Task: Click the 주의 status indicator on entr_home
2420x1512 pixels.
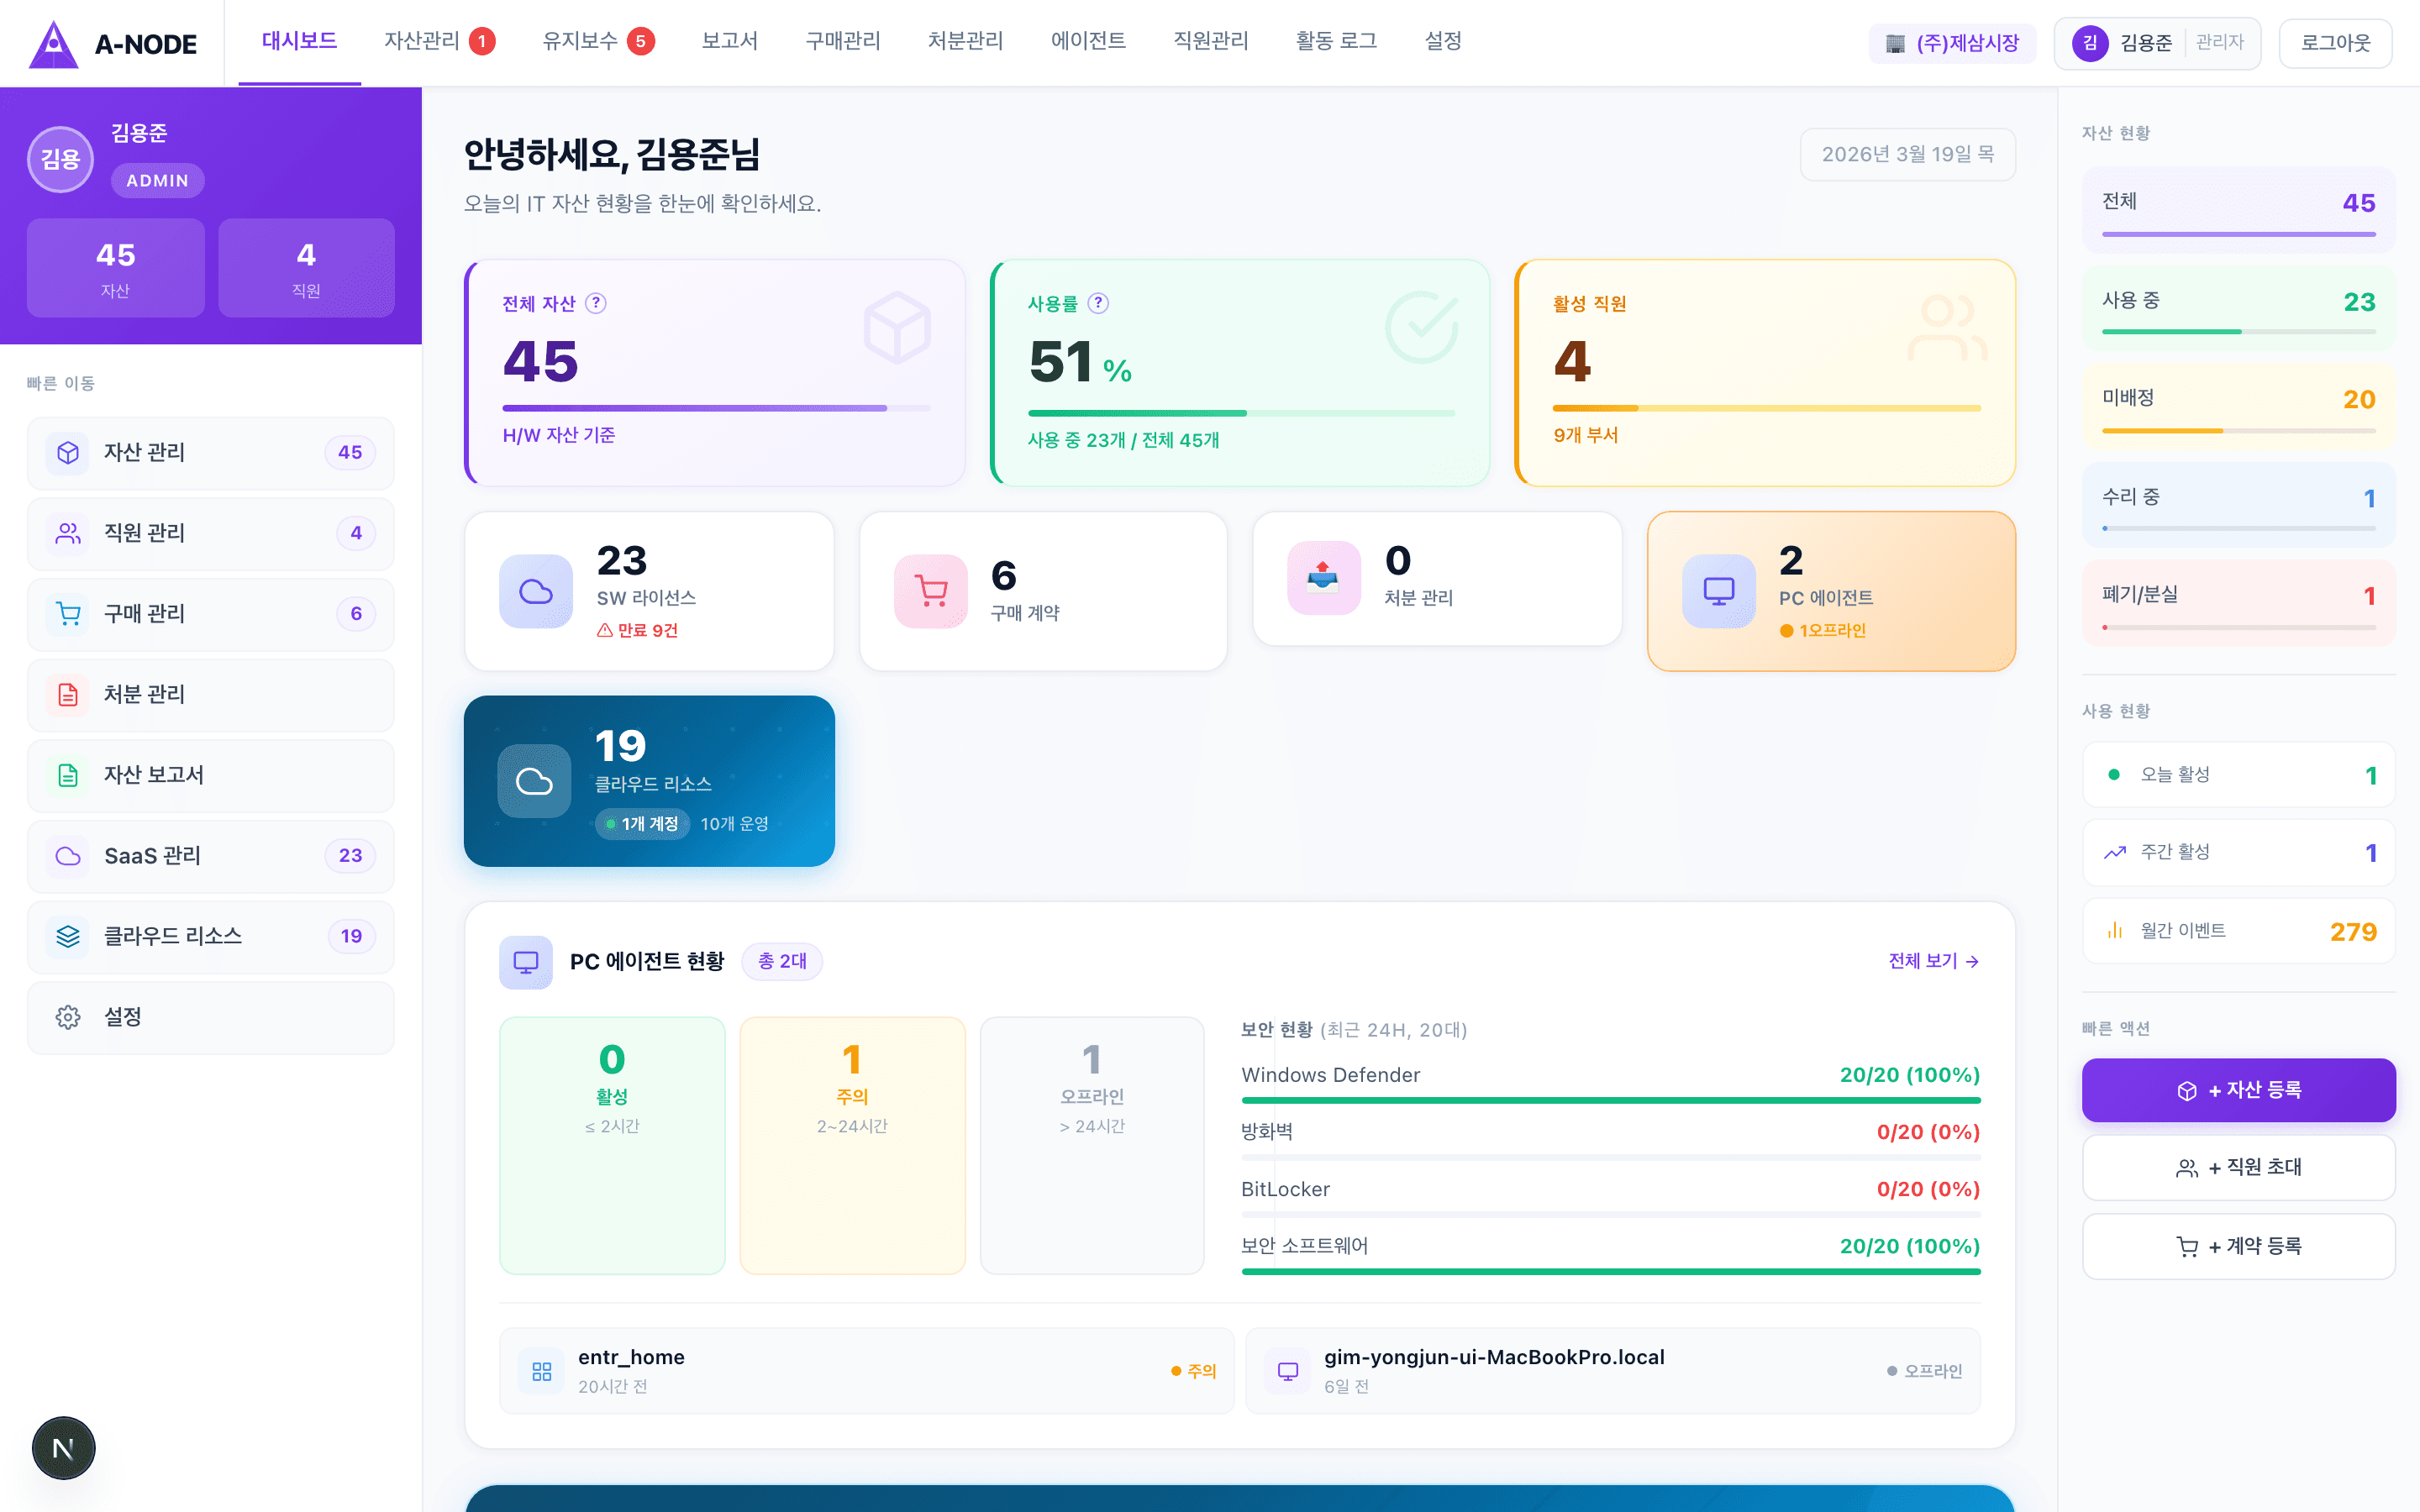Action: click(1194, 1371)
